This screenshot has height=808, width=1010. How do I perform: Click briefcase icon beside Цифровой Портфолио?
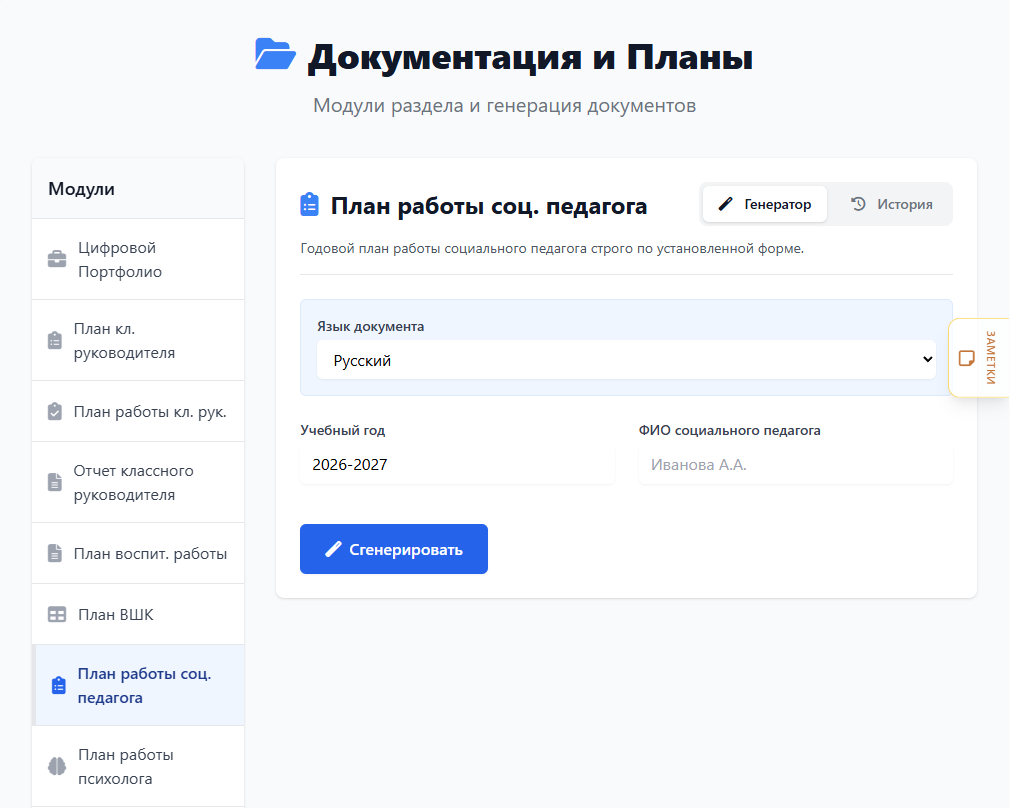coord(57,259)
